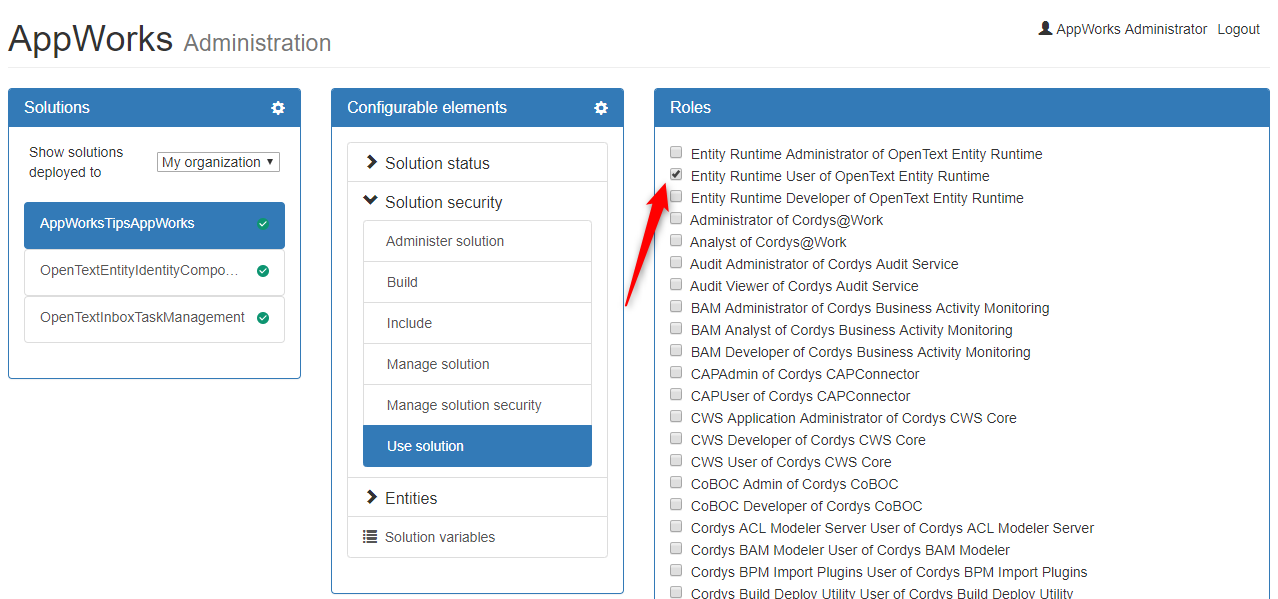1278x599 pixels.
Task: Click the user icon beside AppWorks Administrator
Action: 1046,29
